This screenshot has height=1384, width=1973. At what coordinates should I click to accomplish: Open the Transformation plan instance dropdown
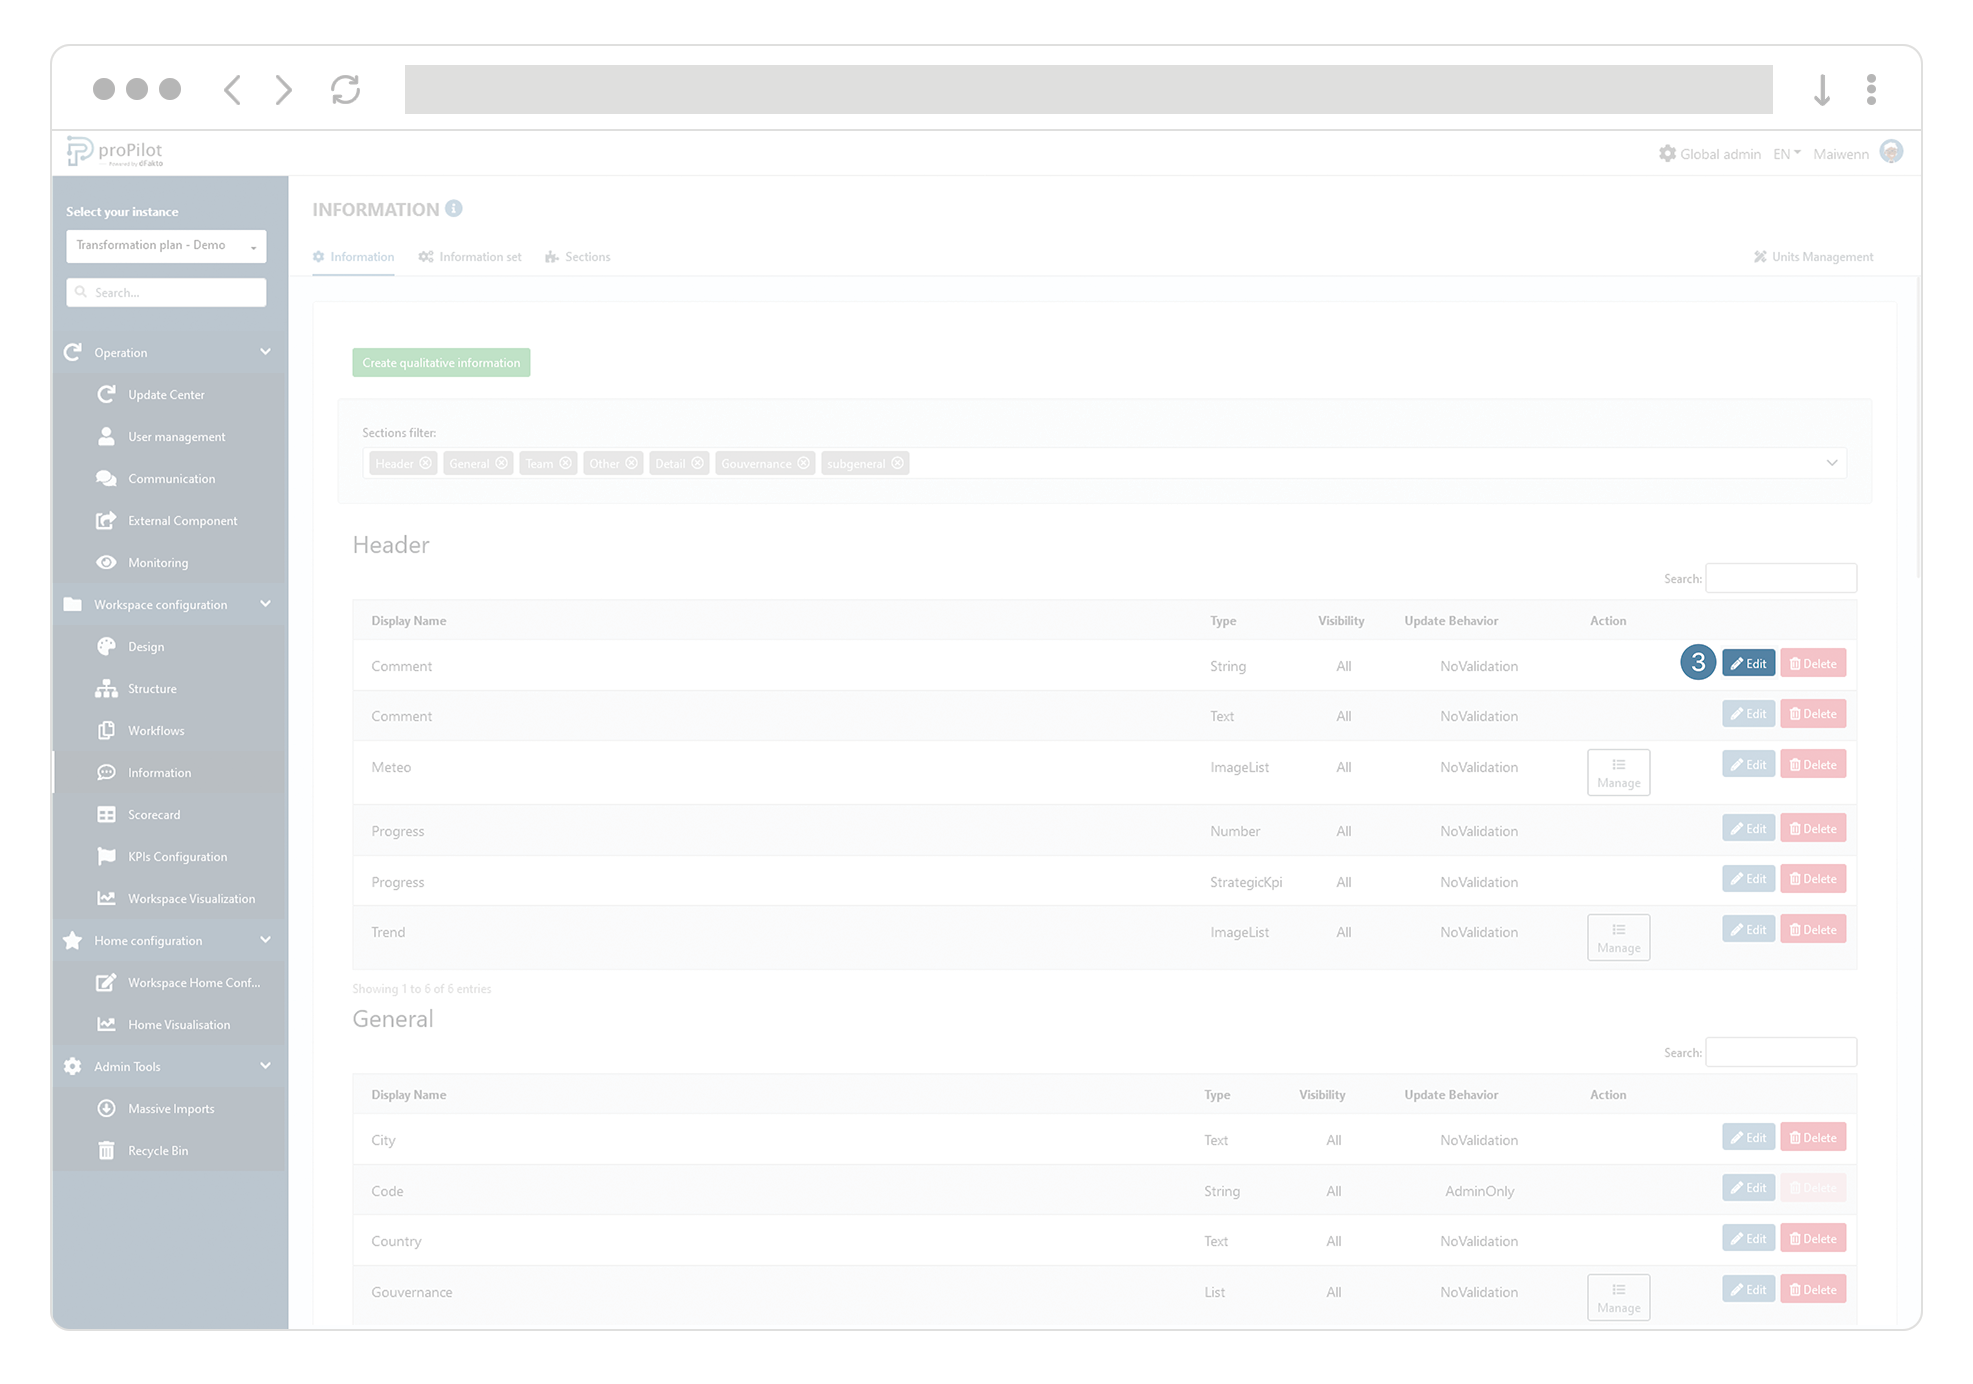click(166, 246)
